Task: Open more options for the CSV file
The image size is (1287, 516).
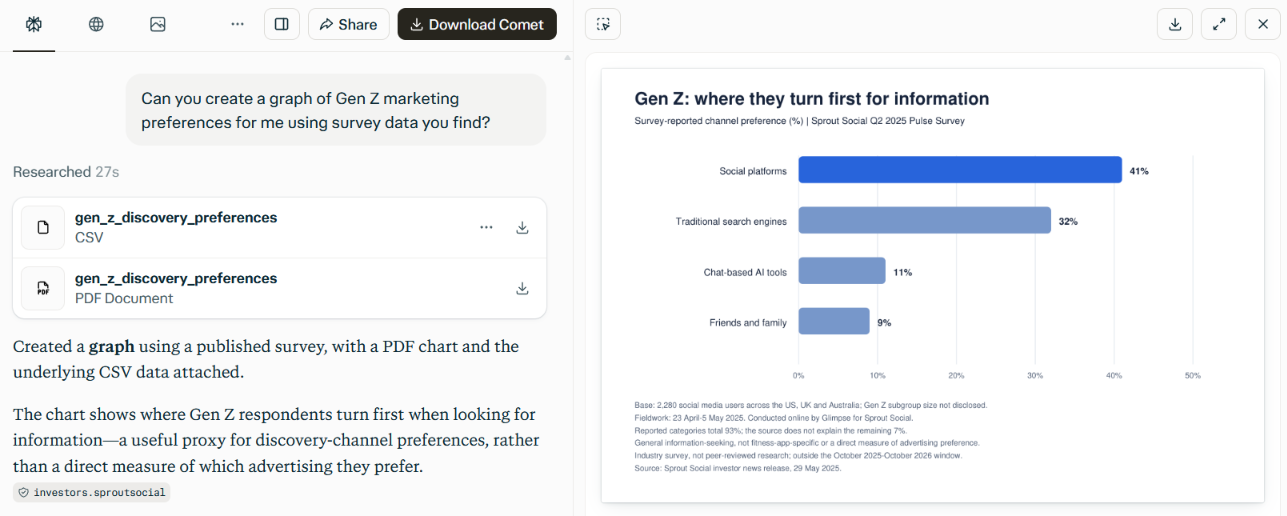Action: click(486, 227)
